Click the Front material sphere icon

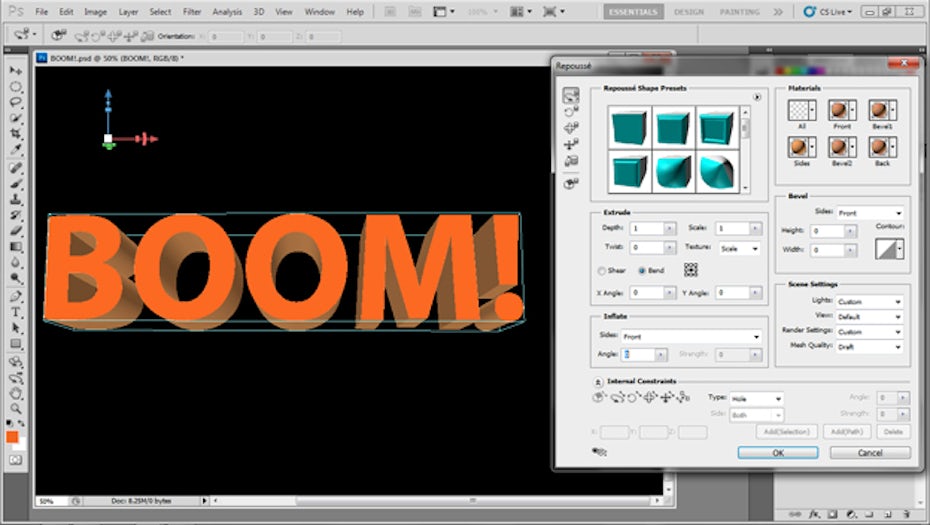coord(838,111)
